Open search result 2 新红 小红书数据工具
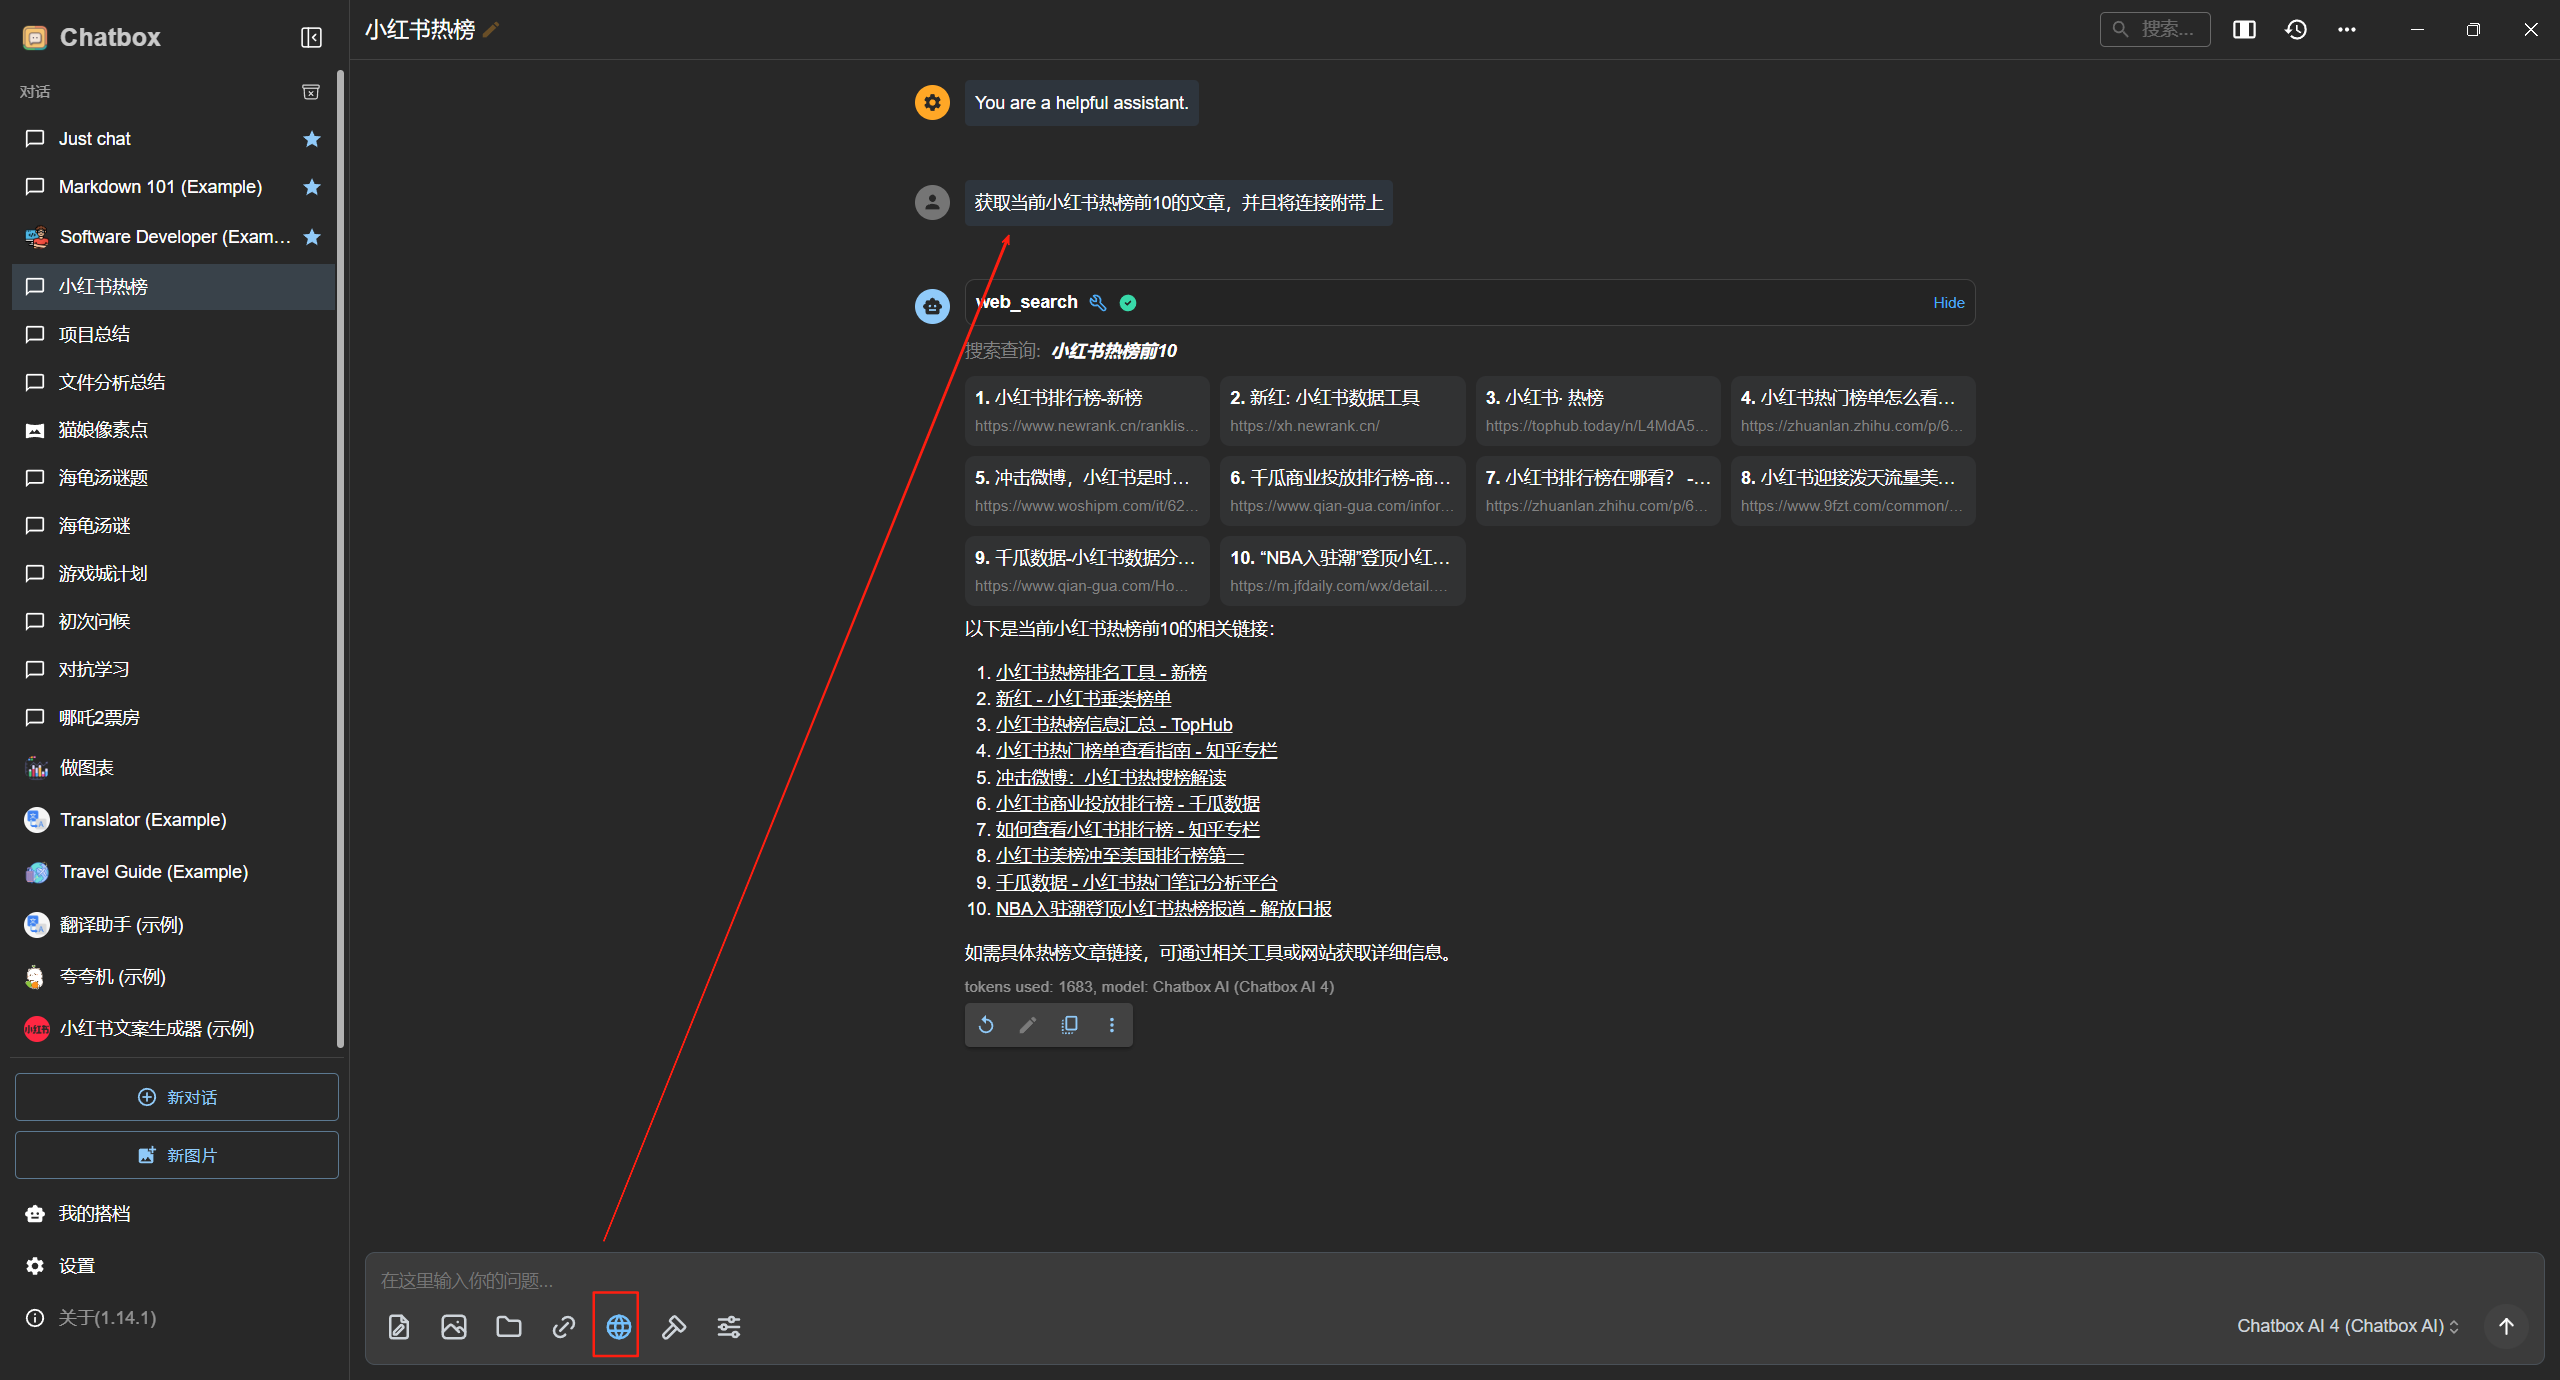 coord(1342,410)
